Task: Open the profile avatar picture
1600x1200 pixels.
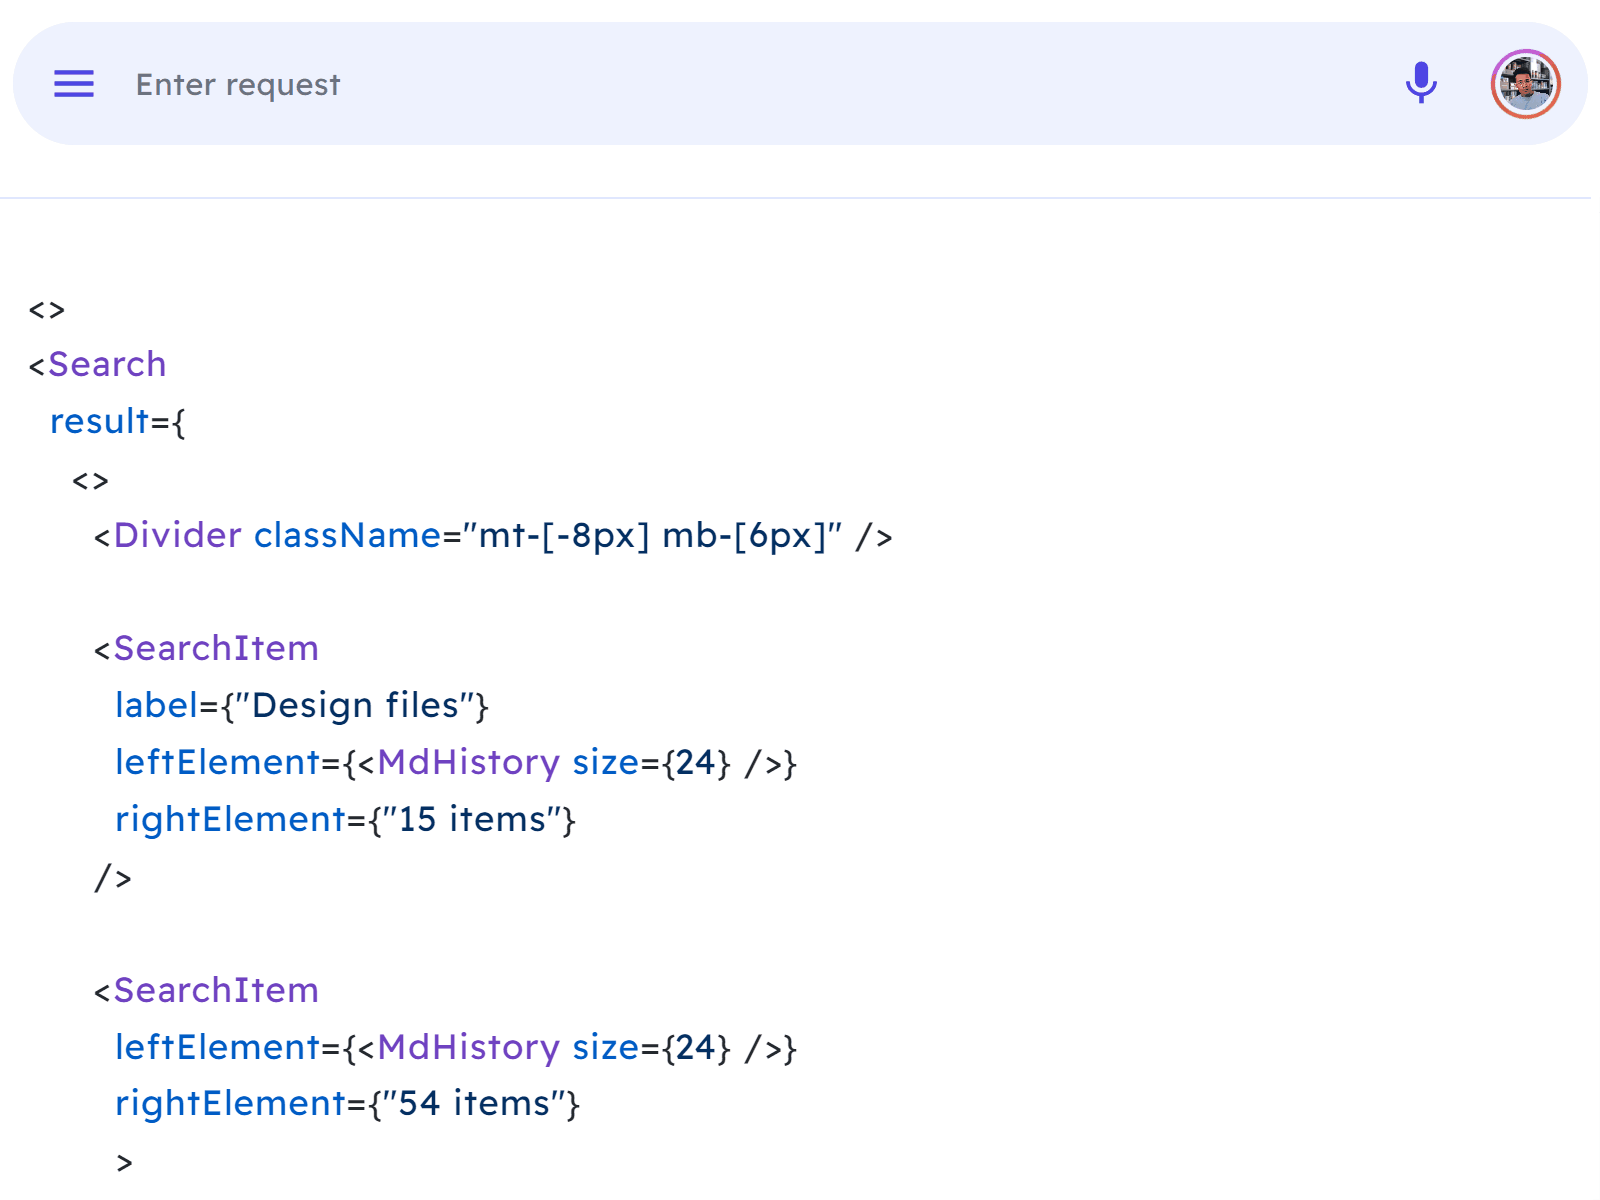Action: (x=1524, y=84)
